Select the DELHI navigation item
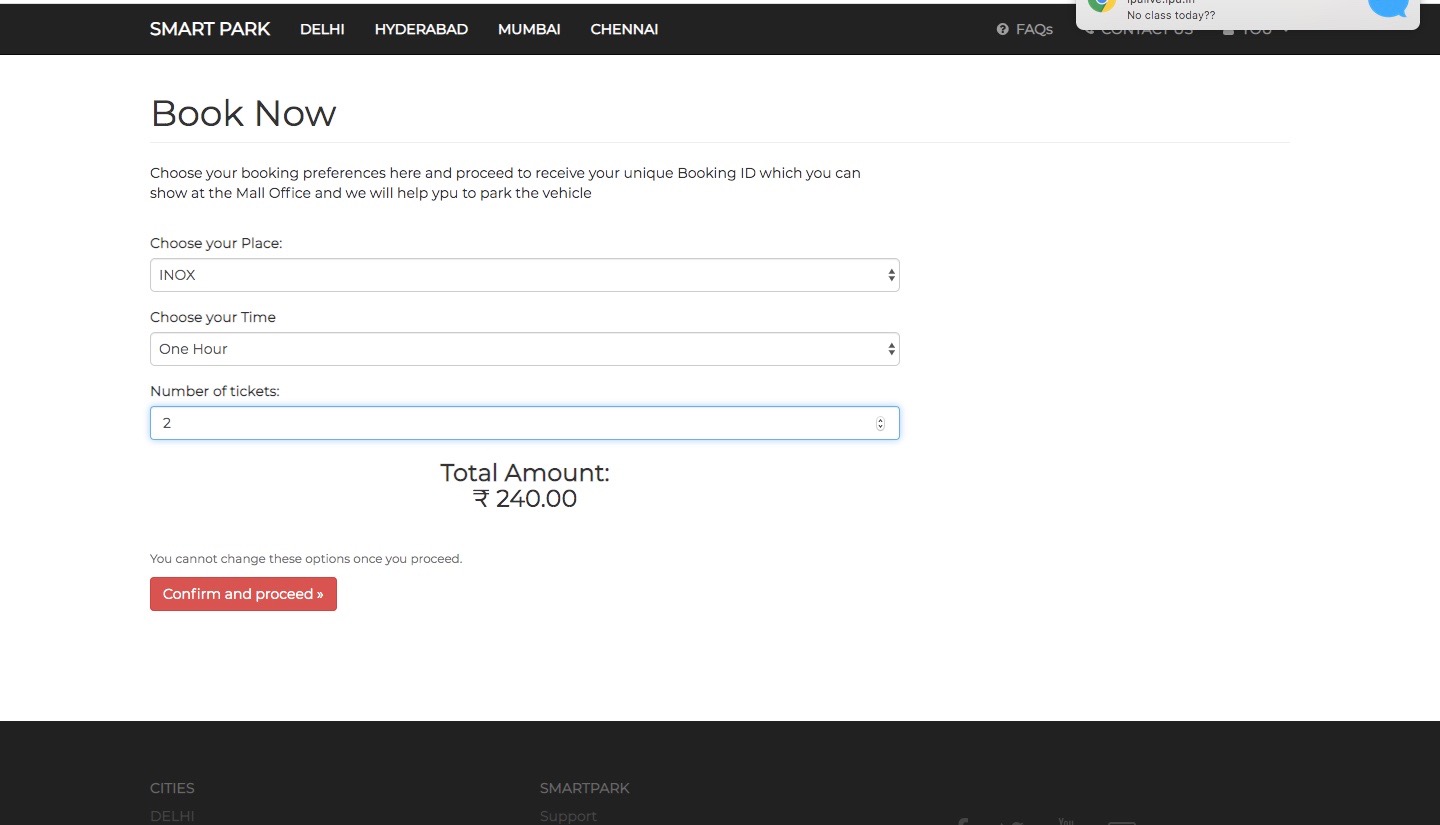This screenshot has width=1440, height=825. (322, 29)
